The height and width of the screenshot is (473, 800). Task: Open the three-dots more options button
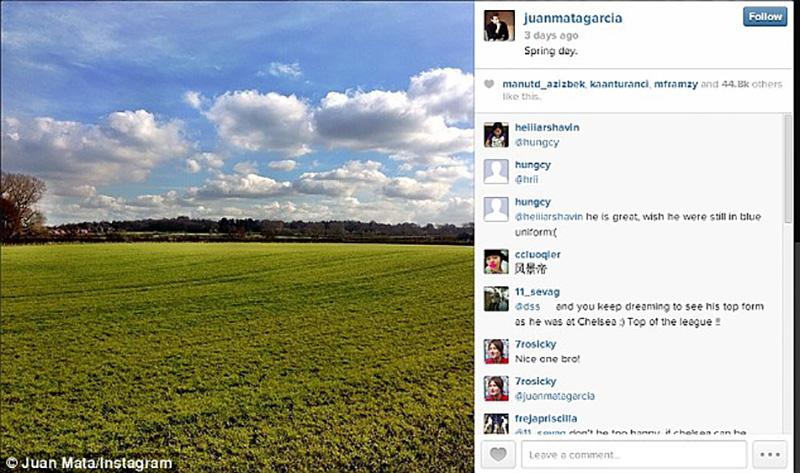click(x=769, y=454)
